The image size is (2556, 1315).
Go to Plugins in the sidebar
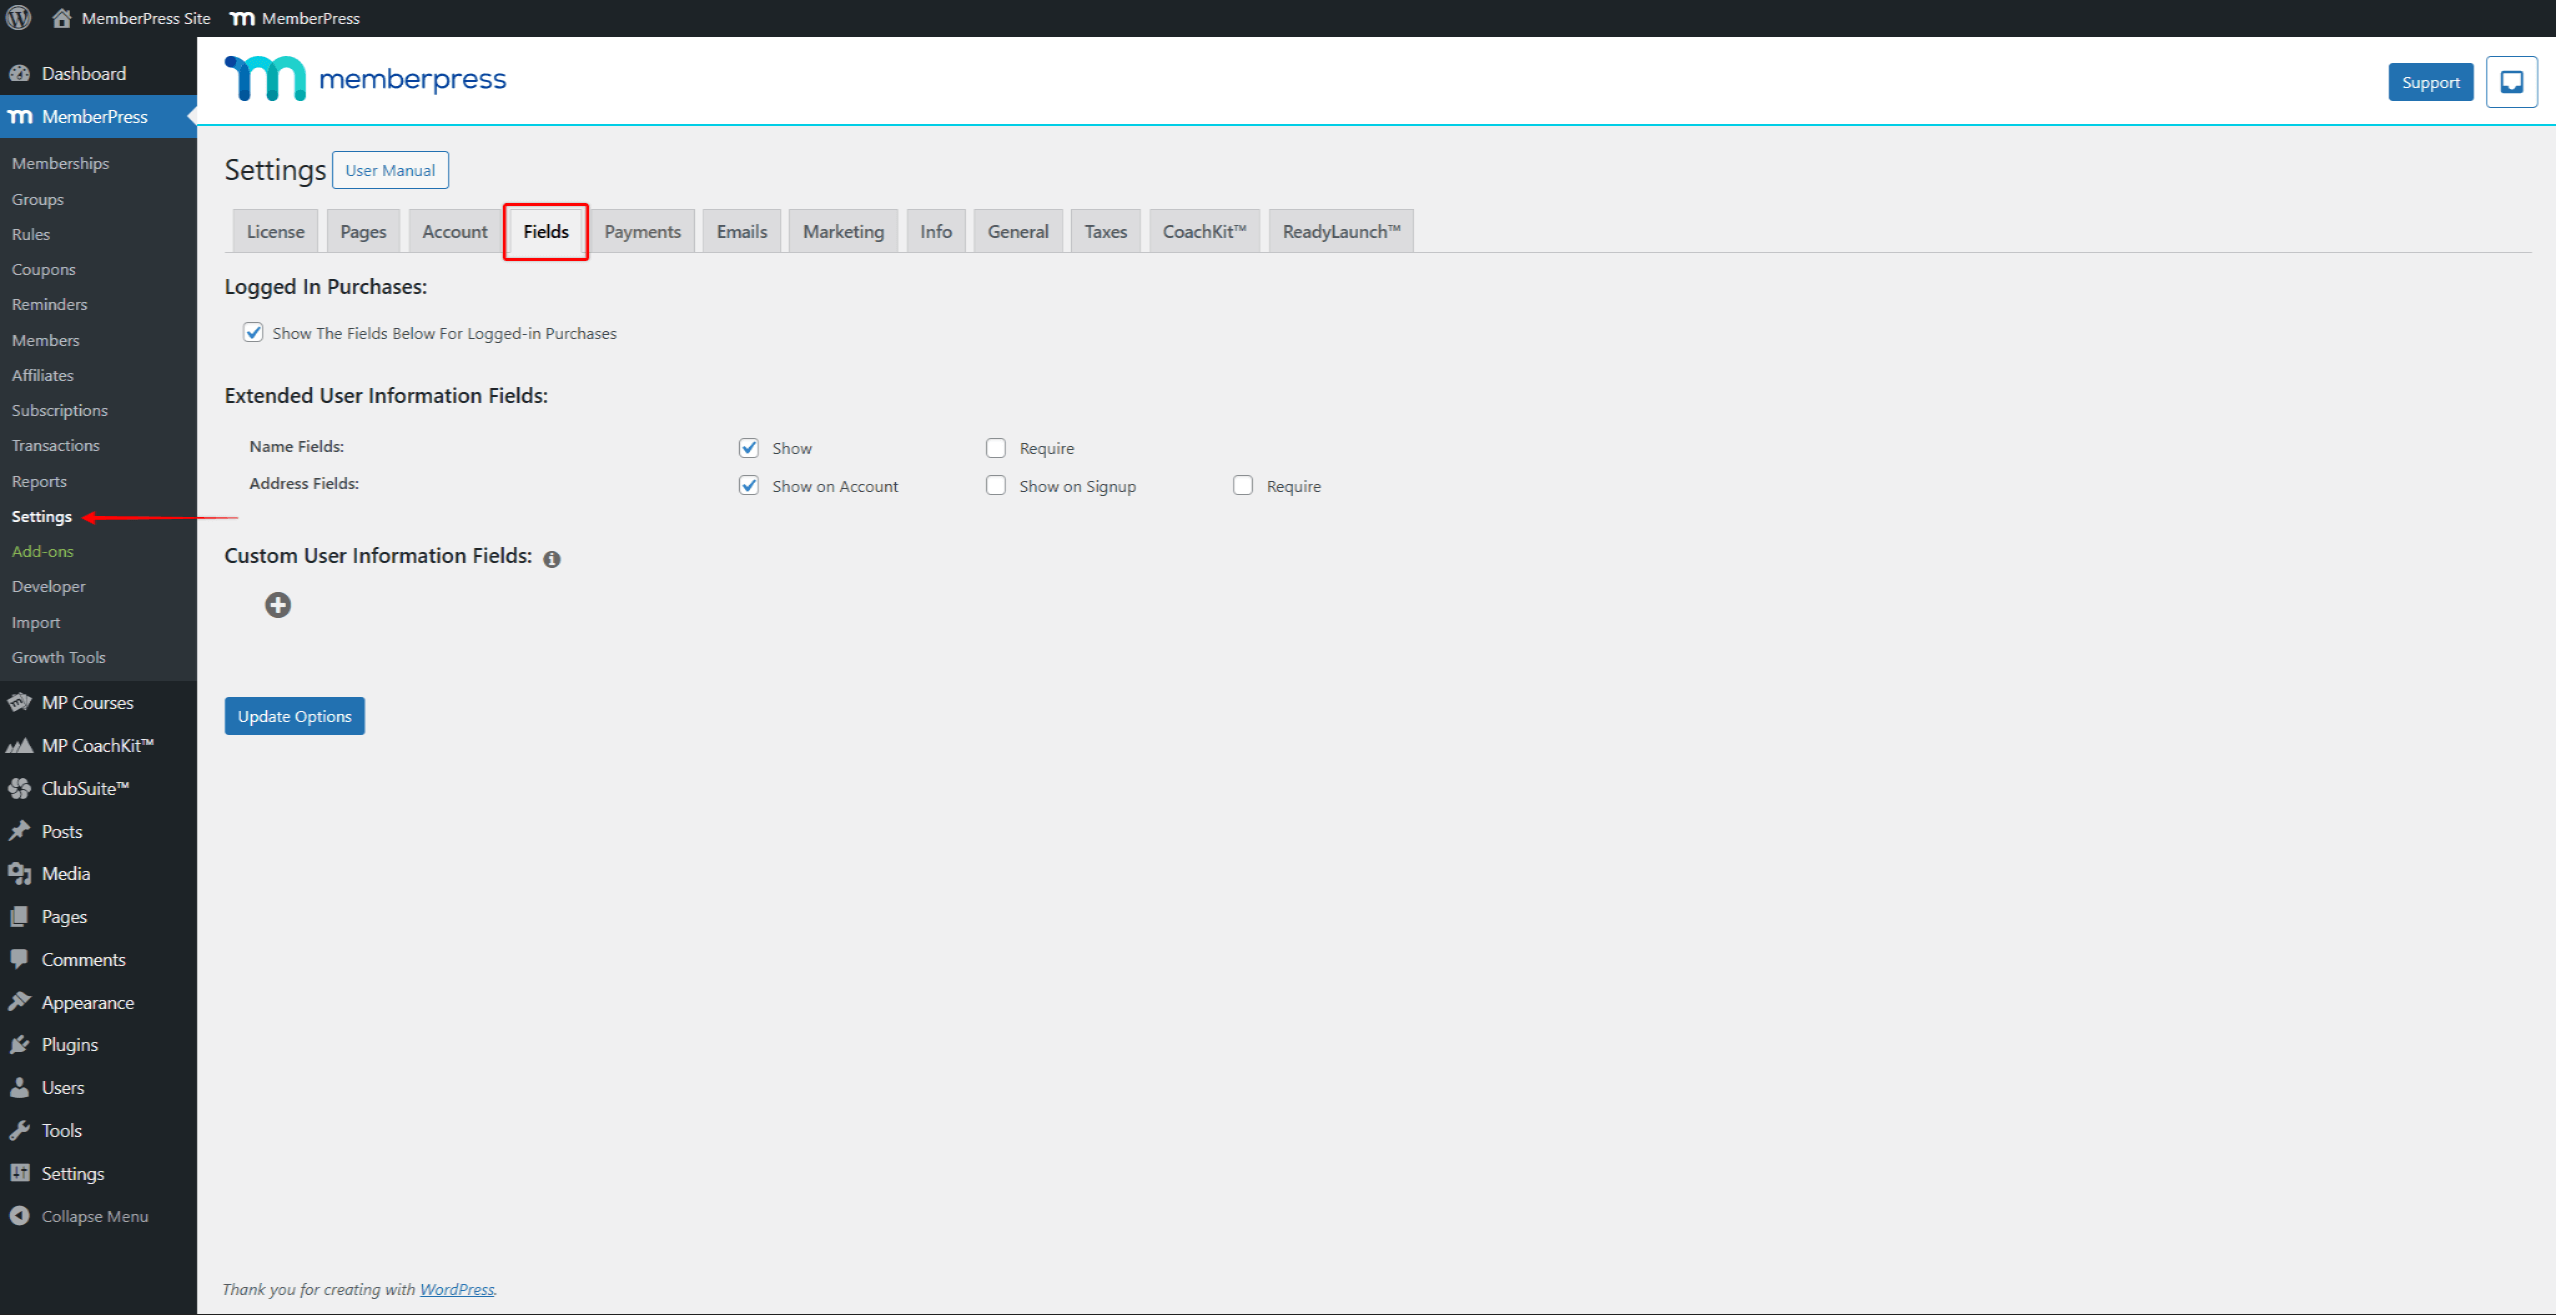click(69, 1044)
